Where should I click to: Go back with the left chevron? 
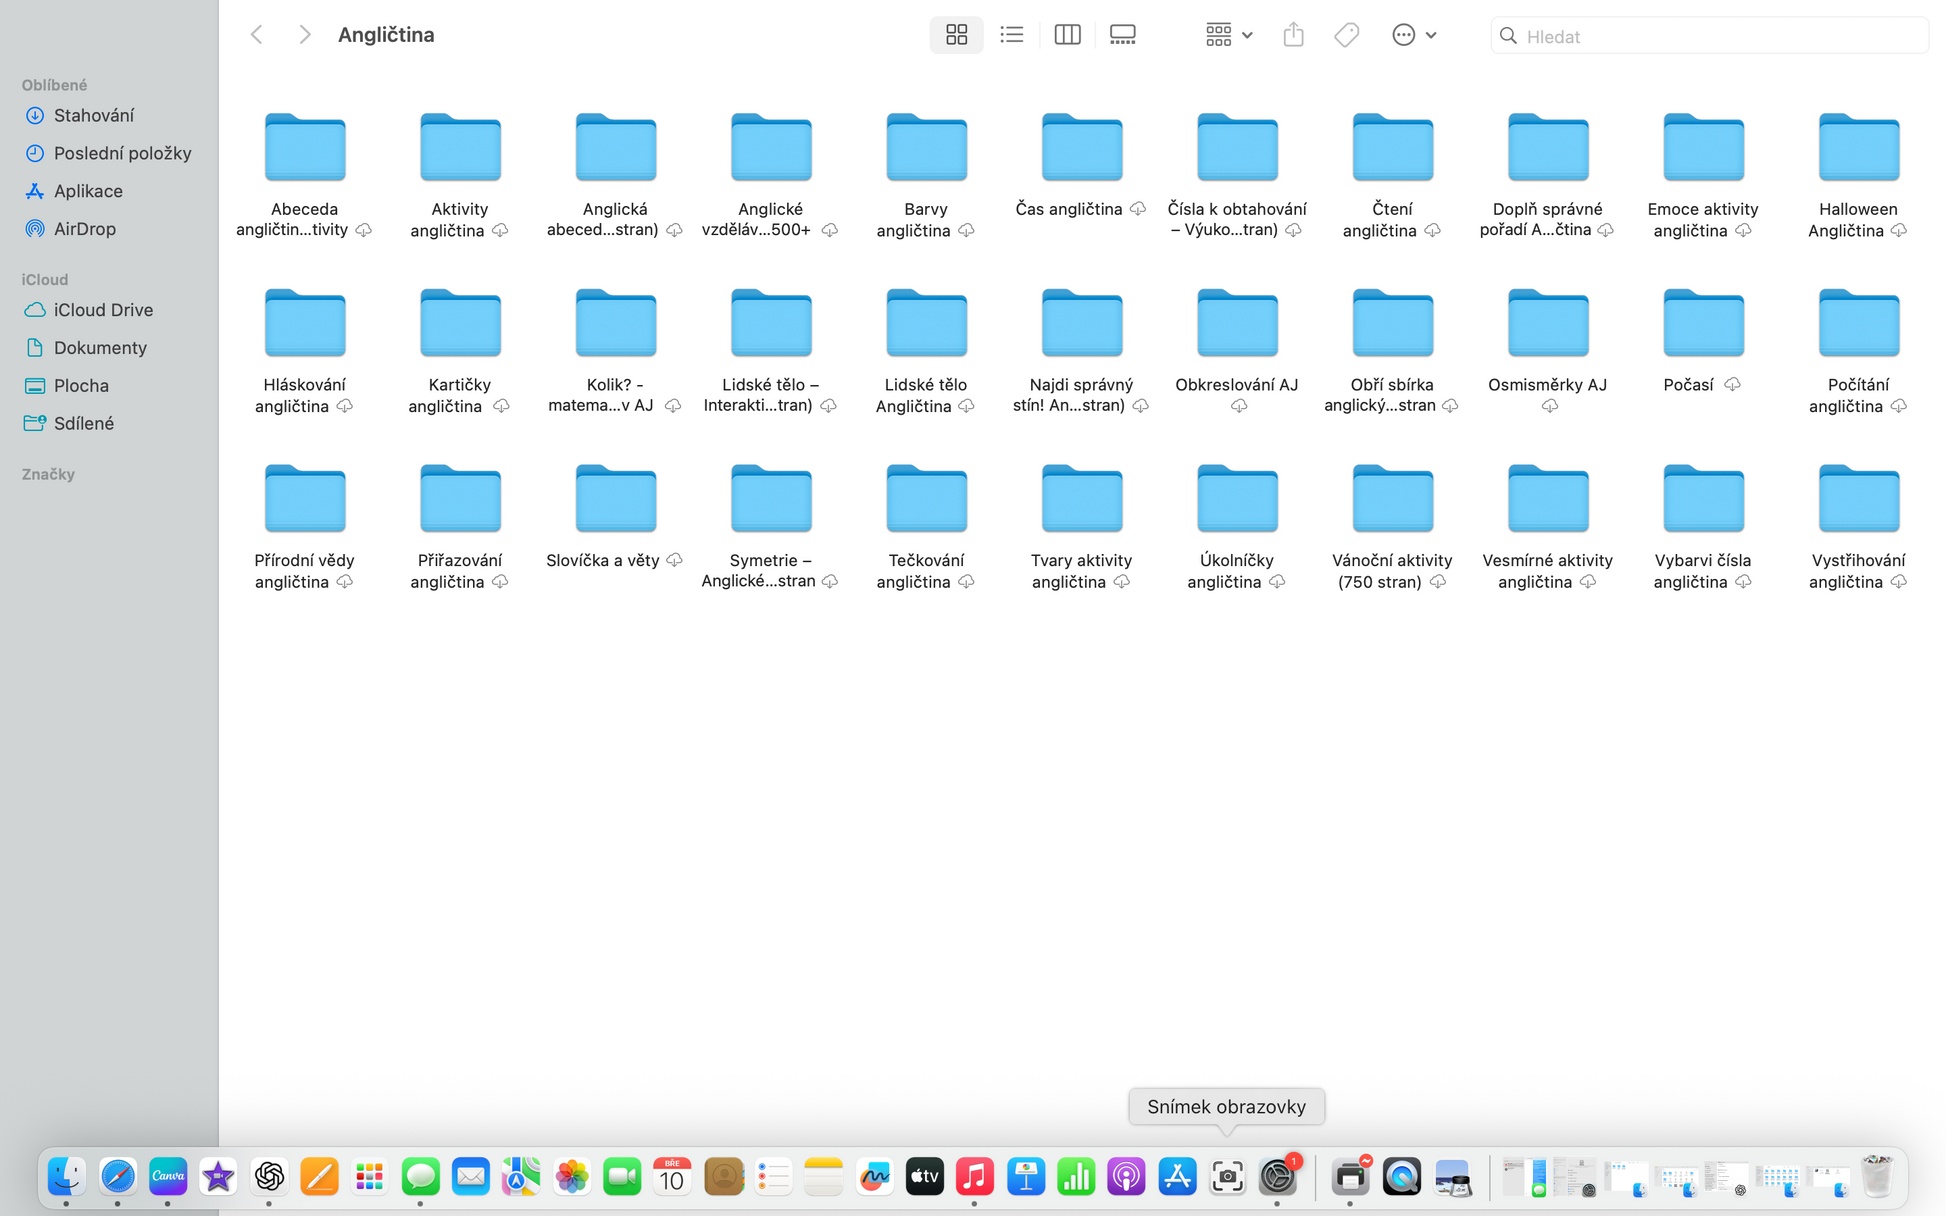tap(257, 35)
